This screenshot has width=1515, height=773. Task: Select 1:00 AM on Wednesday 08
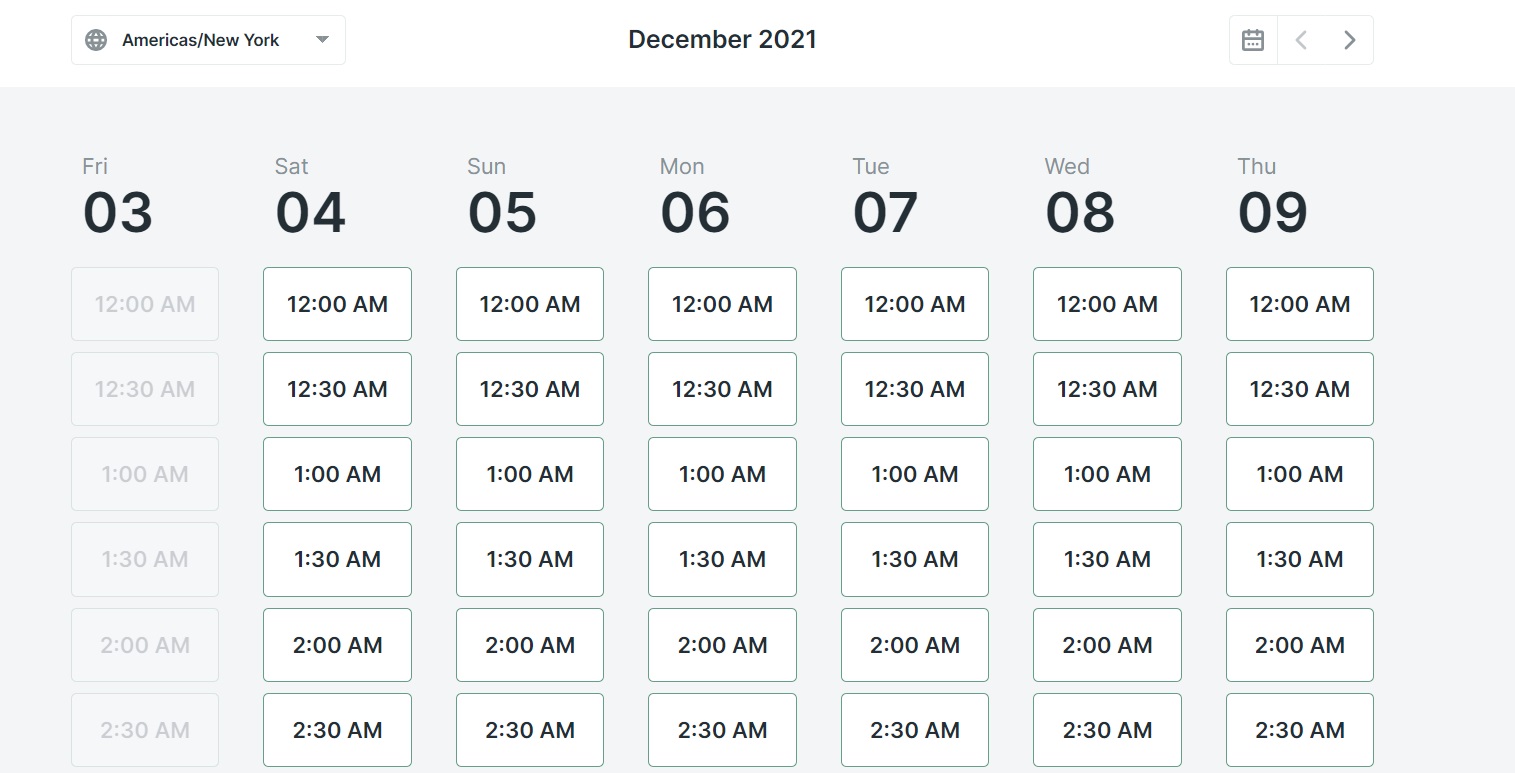[1107, 474]
